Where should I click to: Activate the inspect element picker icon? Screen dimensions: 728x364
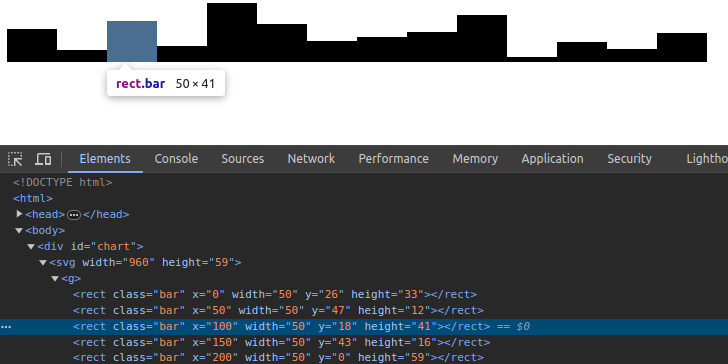(x=15, y=159)
